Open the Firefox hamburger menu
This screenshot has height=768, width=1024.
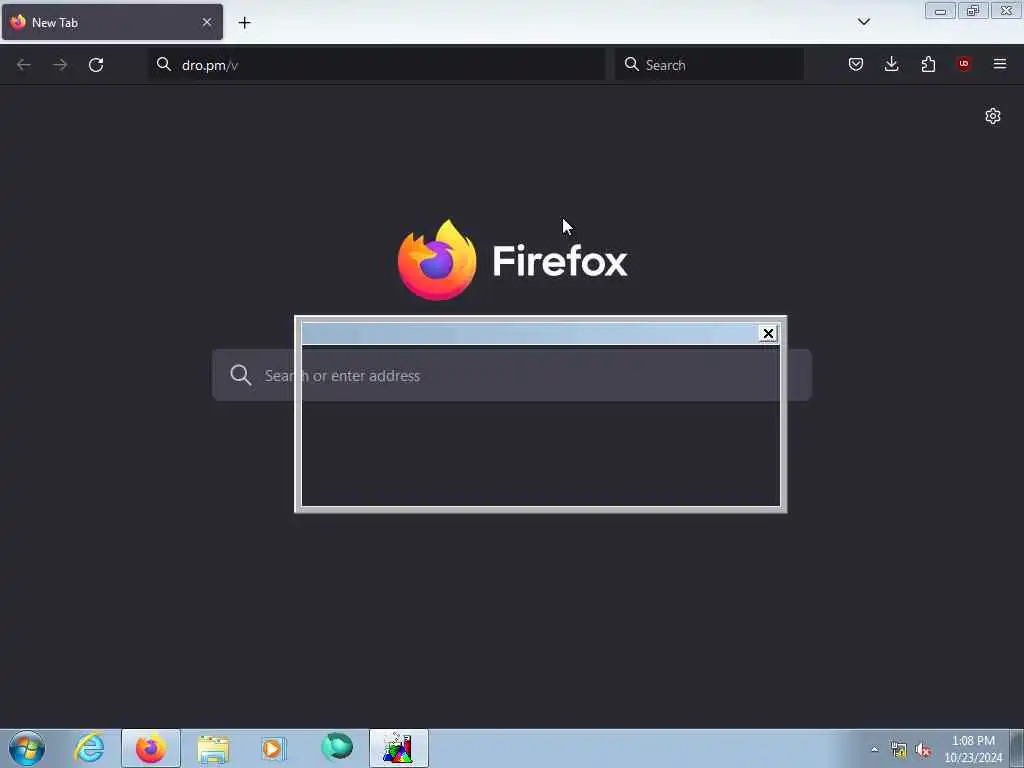pos(1000,64)
